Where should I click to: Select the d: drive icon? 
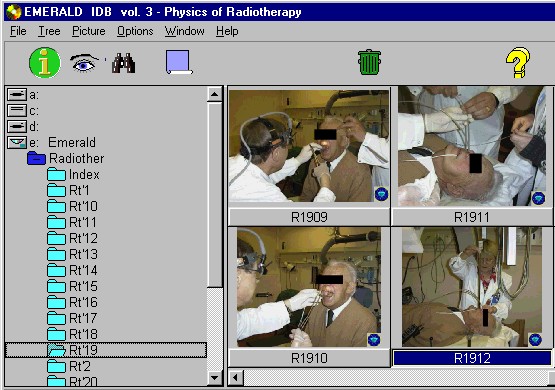17,126
